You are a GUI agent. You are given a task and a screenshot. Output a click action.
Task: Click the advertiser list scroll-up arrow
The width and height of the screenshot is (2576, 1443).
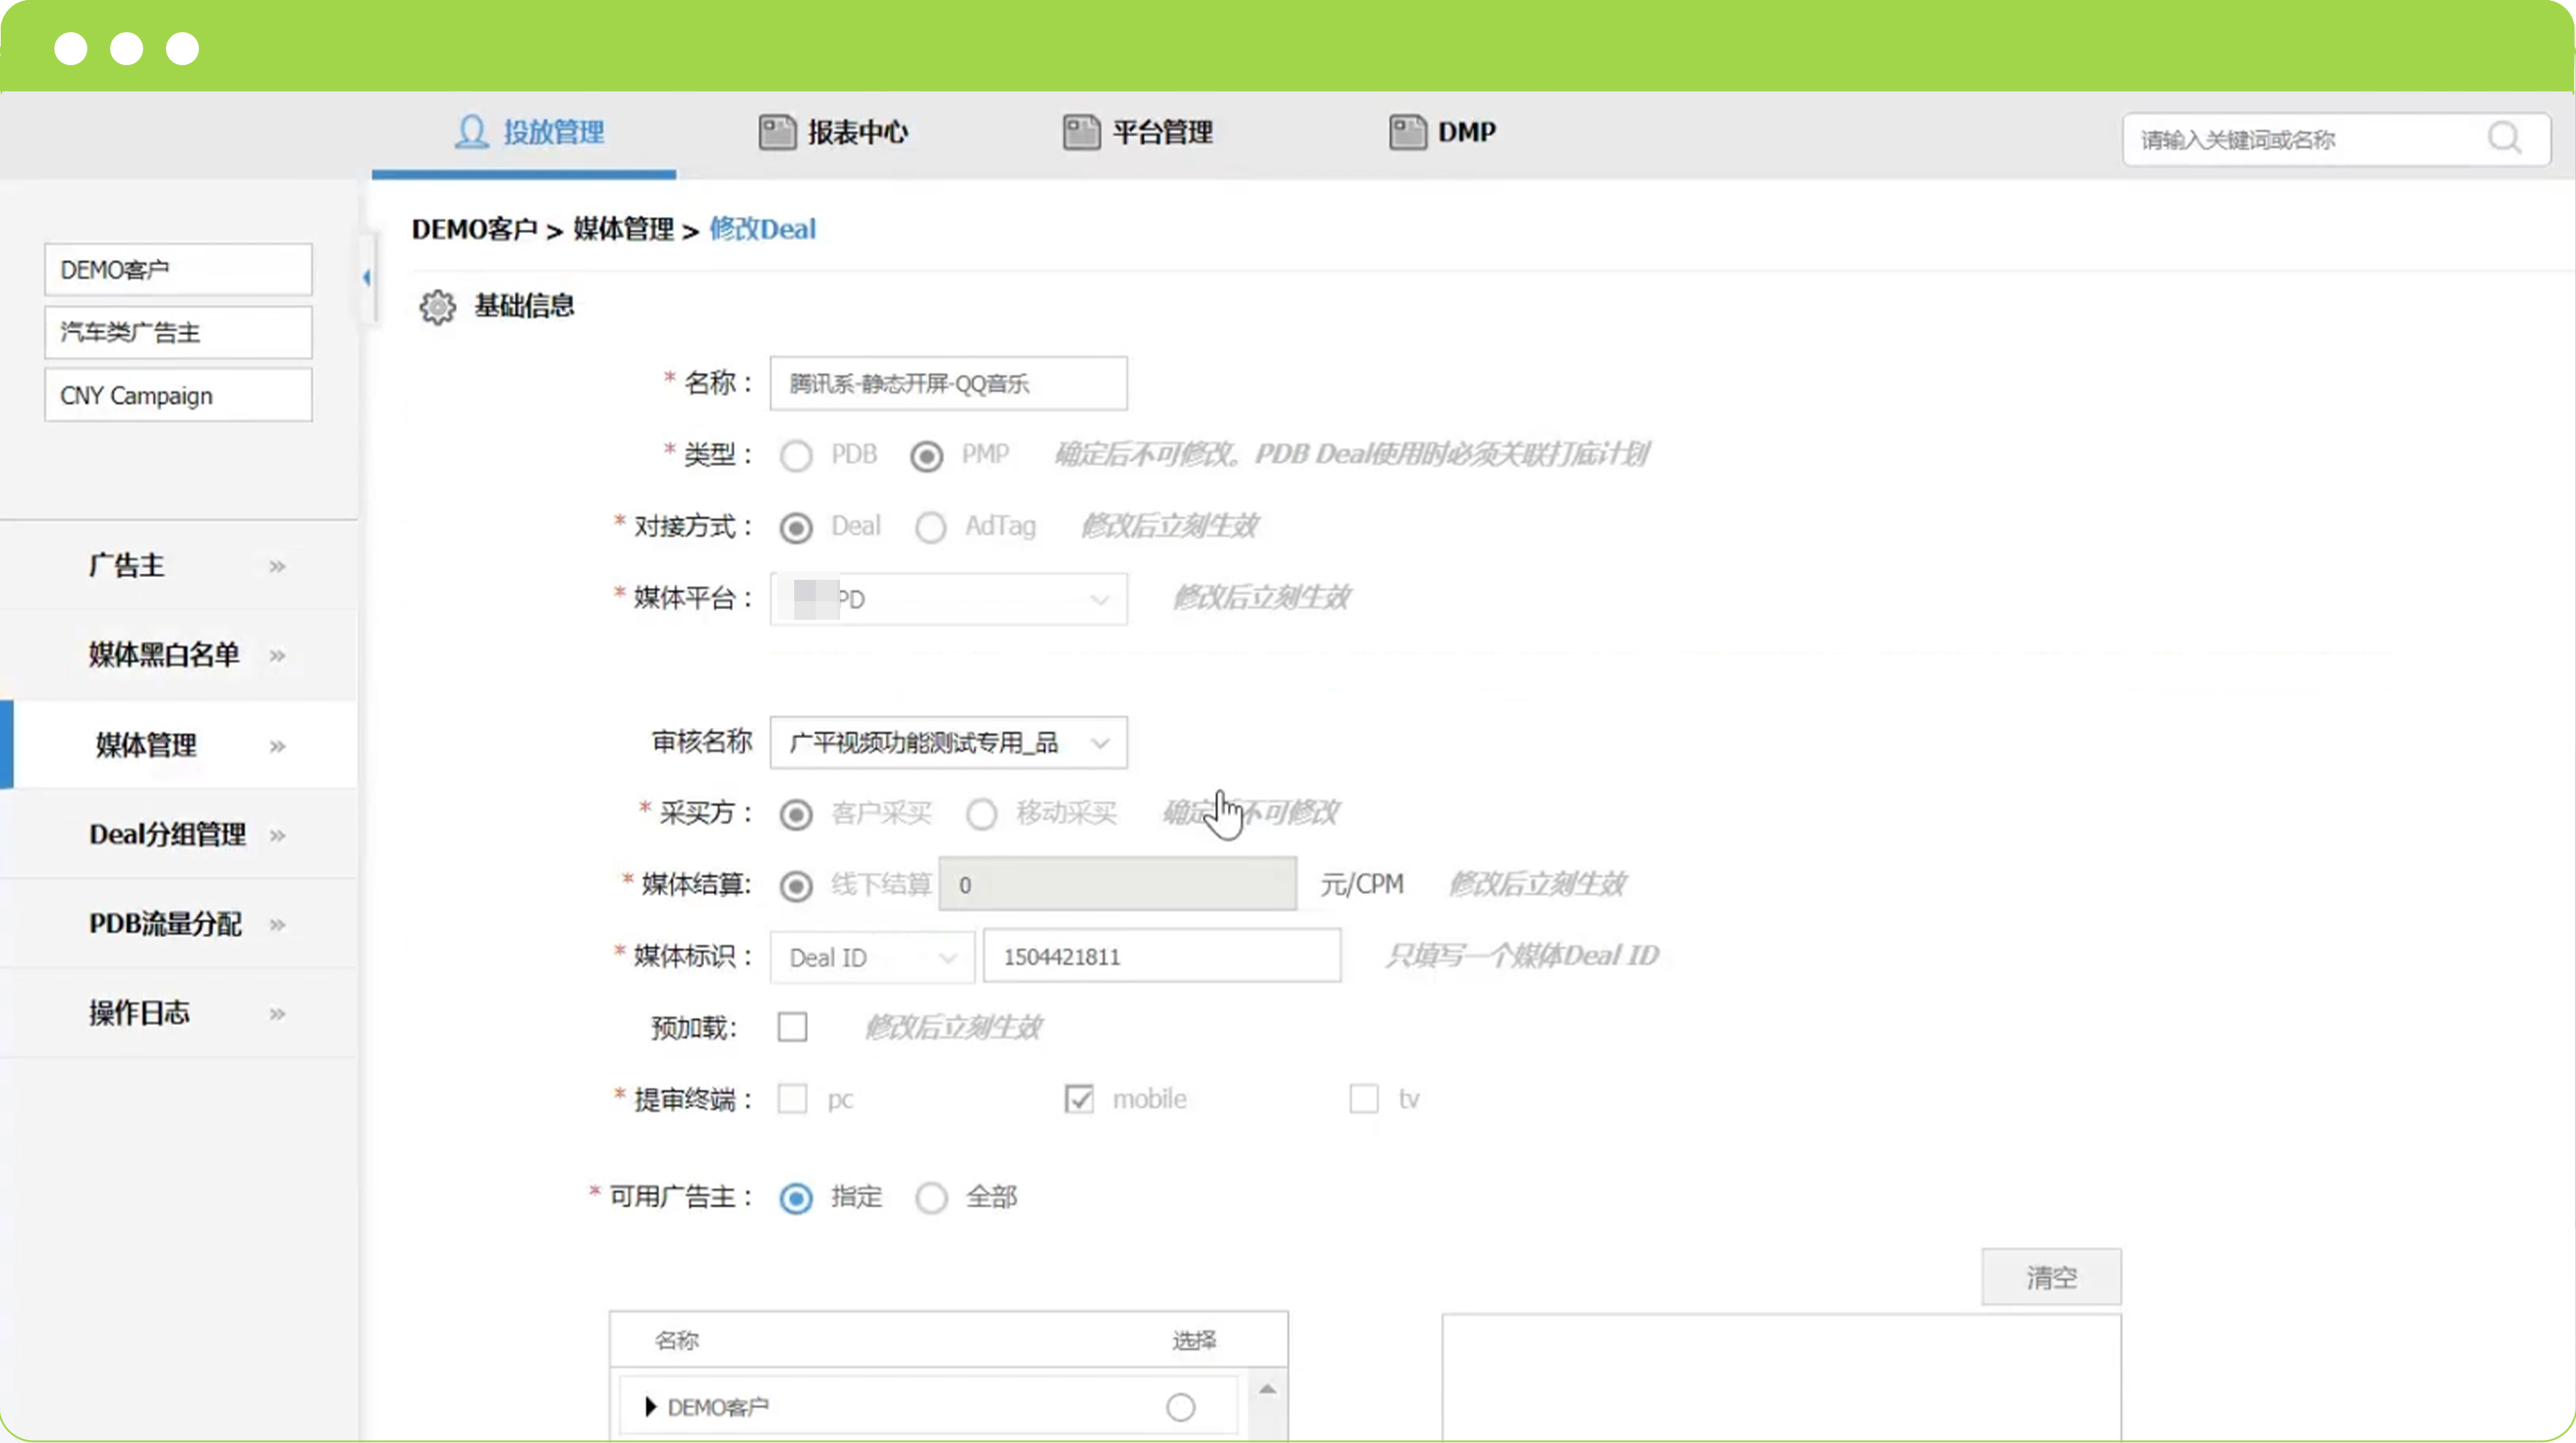pos(1267,1389)
